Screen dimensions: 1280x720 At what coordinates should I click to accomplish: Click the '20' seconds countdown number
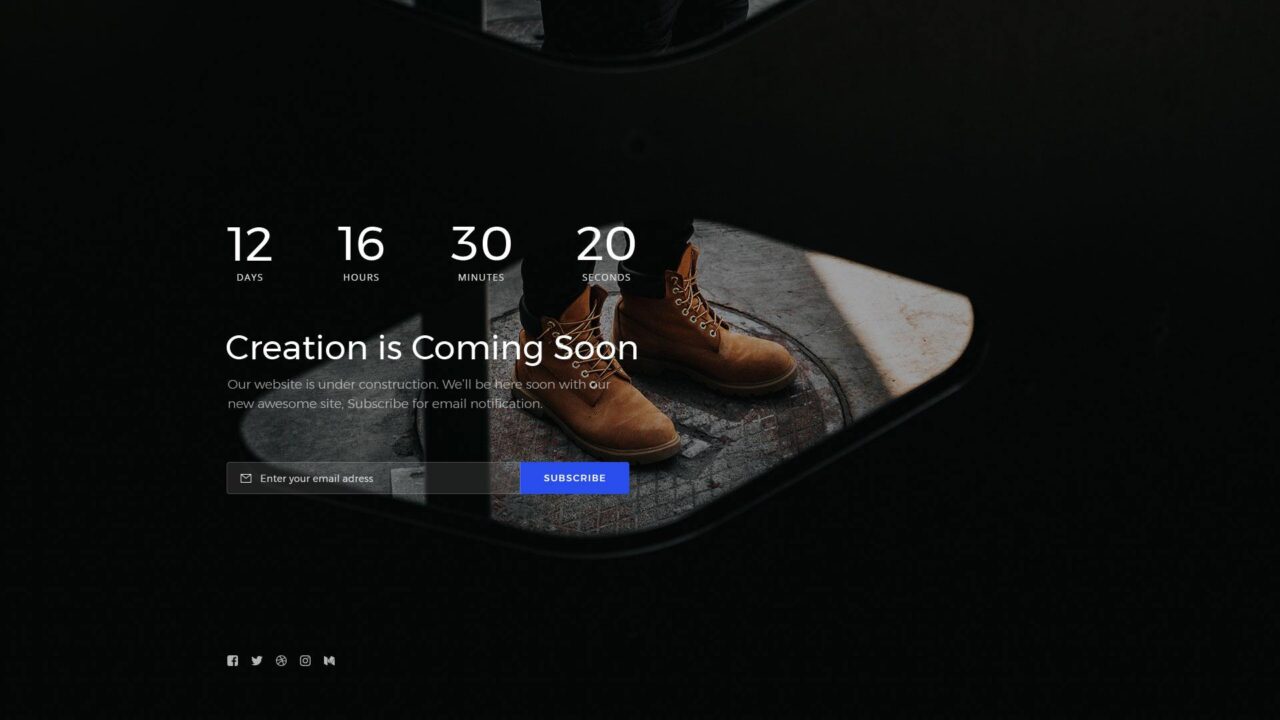606,244
